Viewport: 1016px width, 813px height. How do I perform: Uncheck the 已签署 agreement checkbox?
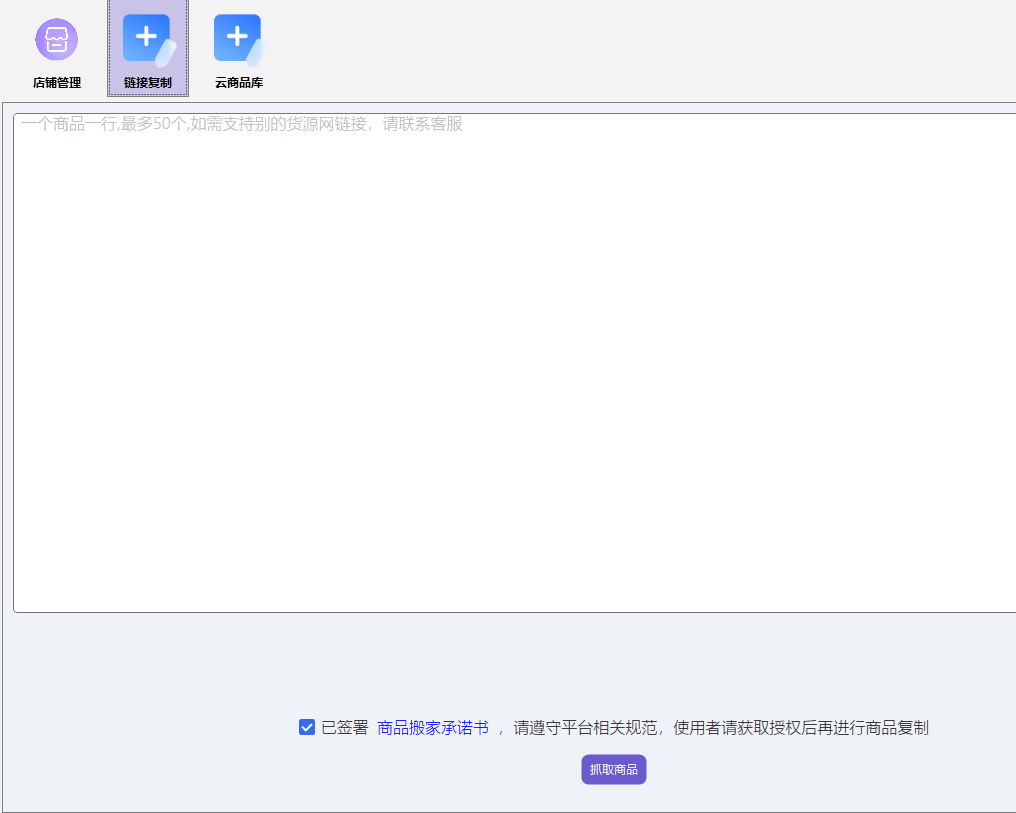tap(307, 727)
